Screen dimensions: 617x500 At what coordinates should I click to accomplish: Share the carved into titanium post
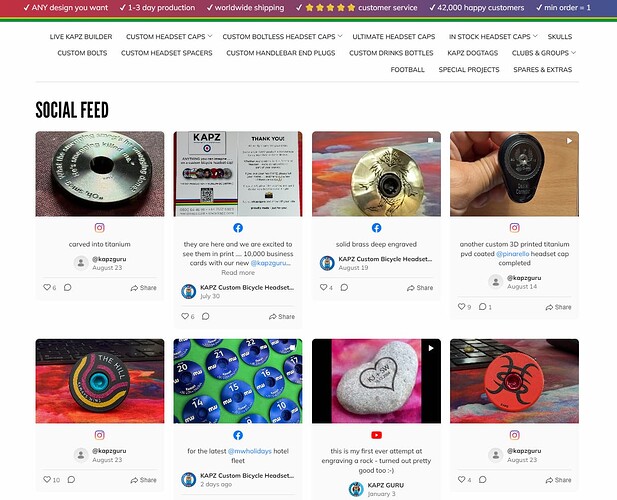[x=143, y=288]
